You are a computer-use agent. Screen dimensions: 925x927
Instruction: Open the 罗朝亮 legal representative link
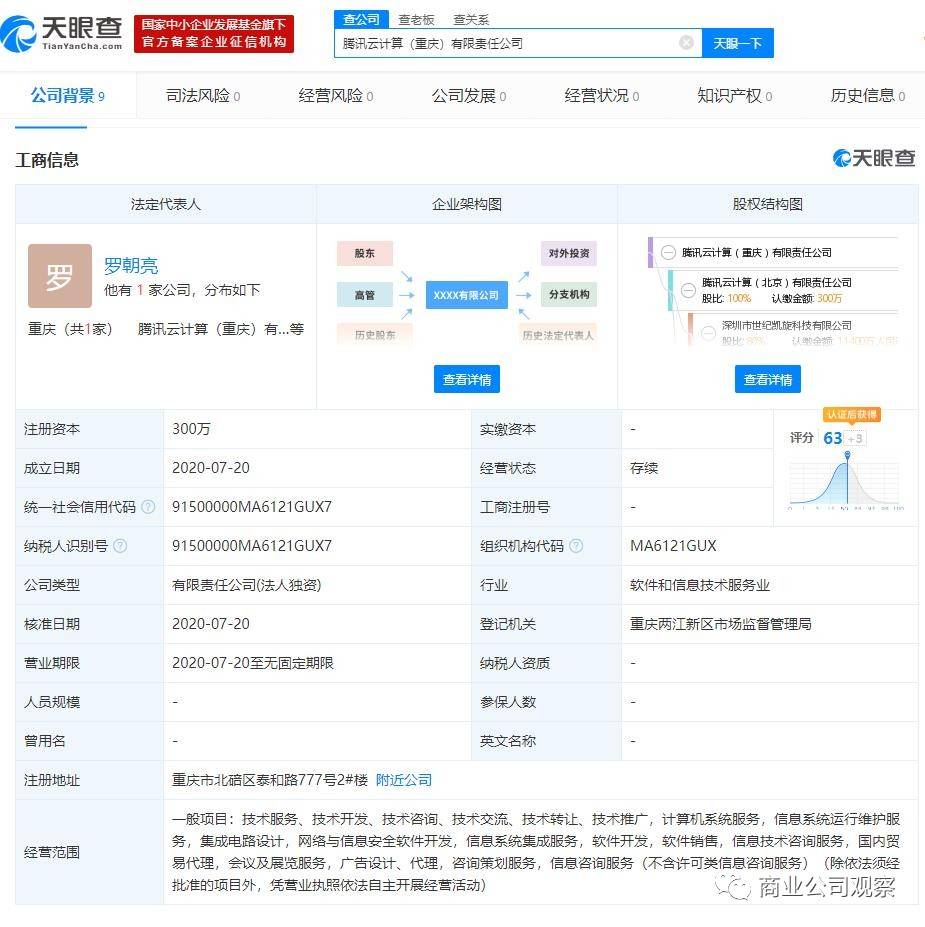[131, 266]
